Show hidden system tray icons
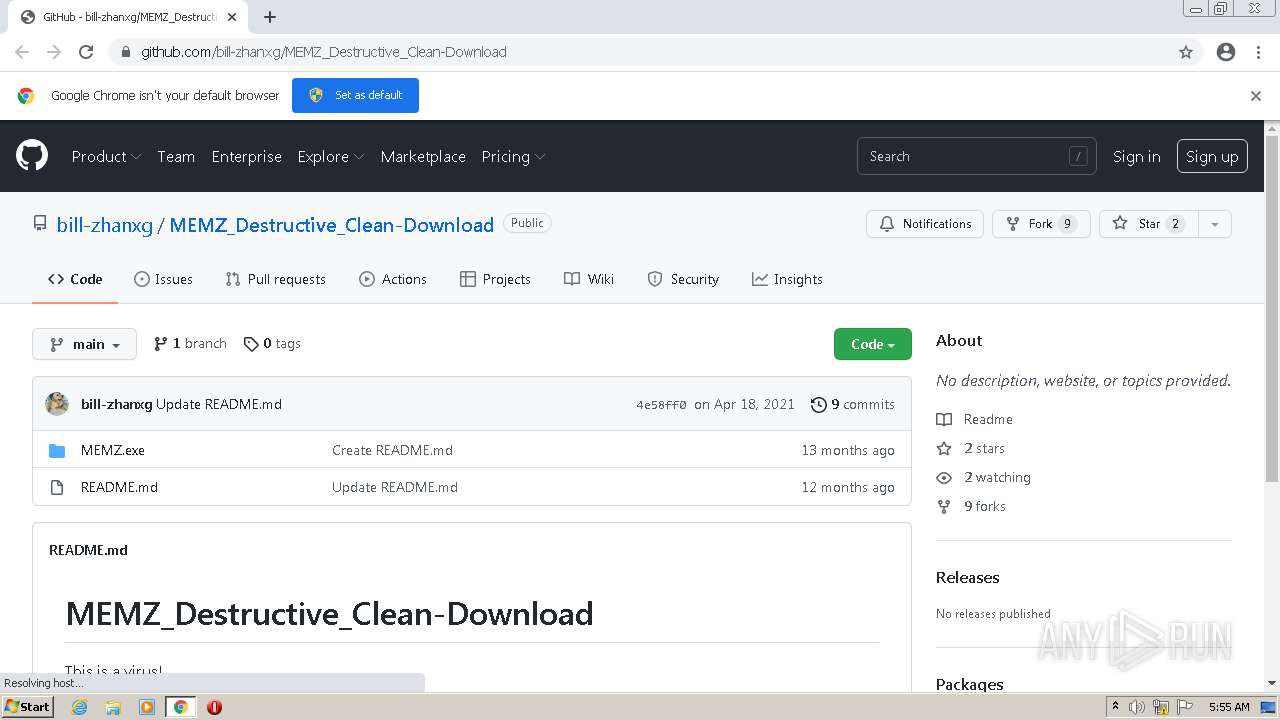This screenshot has width=1280, height=720. point(1115,707)
